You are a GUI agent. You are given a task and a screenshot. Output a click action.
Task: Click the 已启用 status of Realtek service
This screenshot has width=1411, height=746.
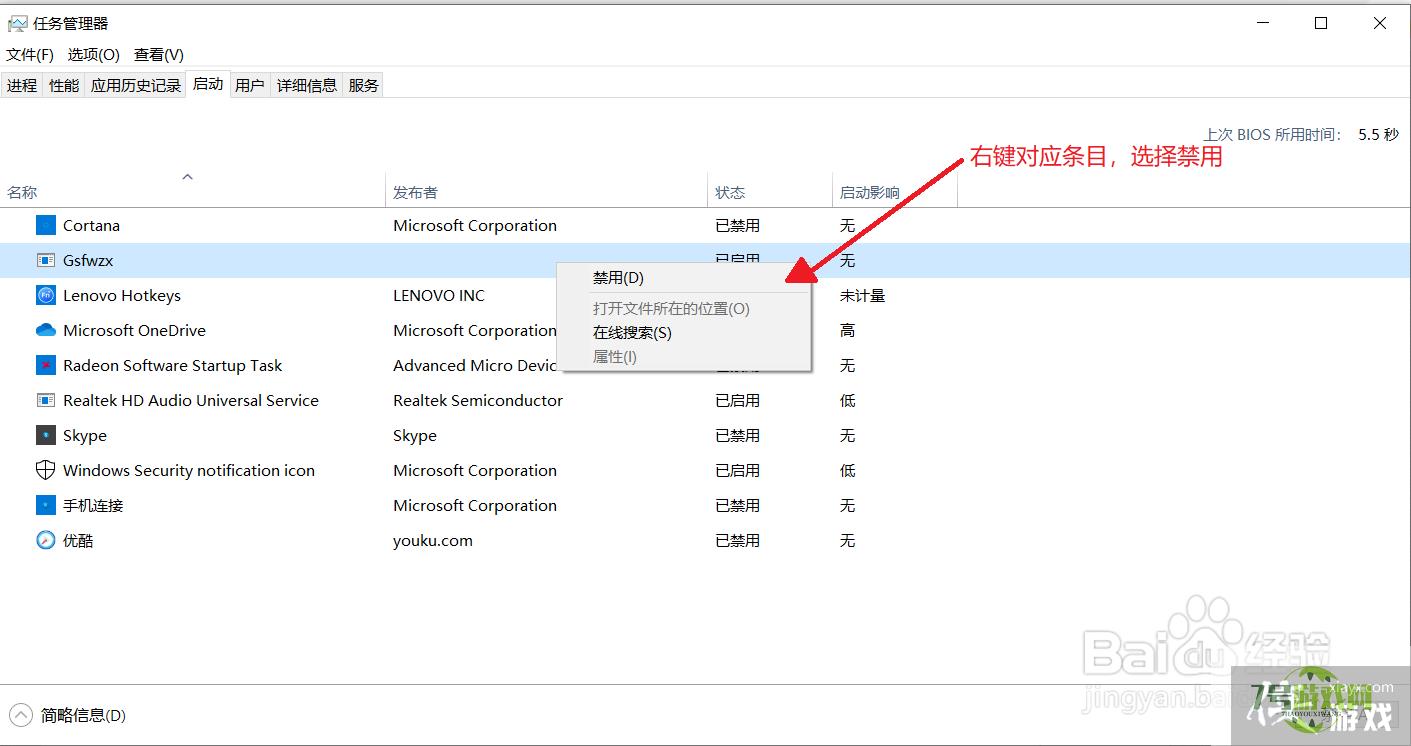(x=738, y=401)
